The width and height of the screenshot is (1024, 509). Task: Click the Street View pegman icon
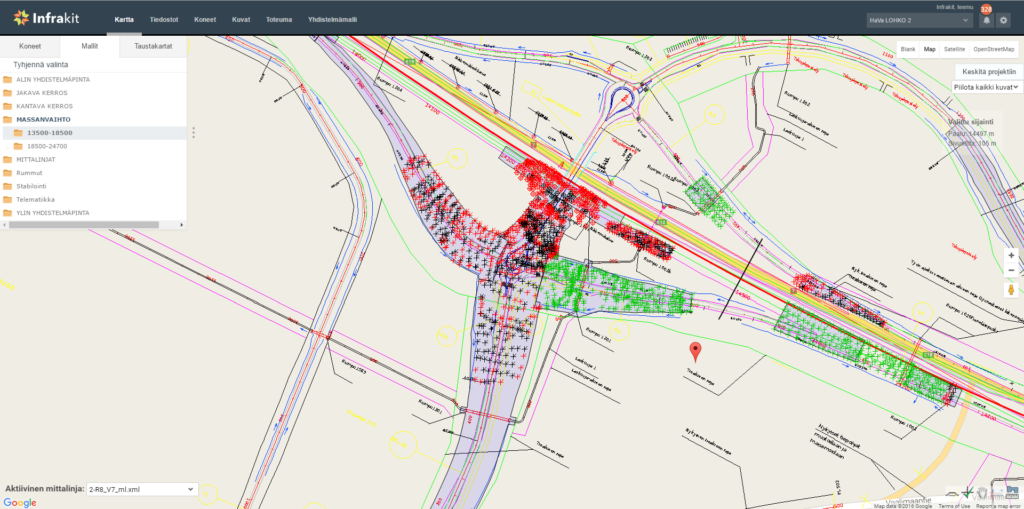coord(1011,290)
